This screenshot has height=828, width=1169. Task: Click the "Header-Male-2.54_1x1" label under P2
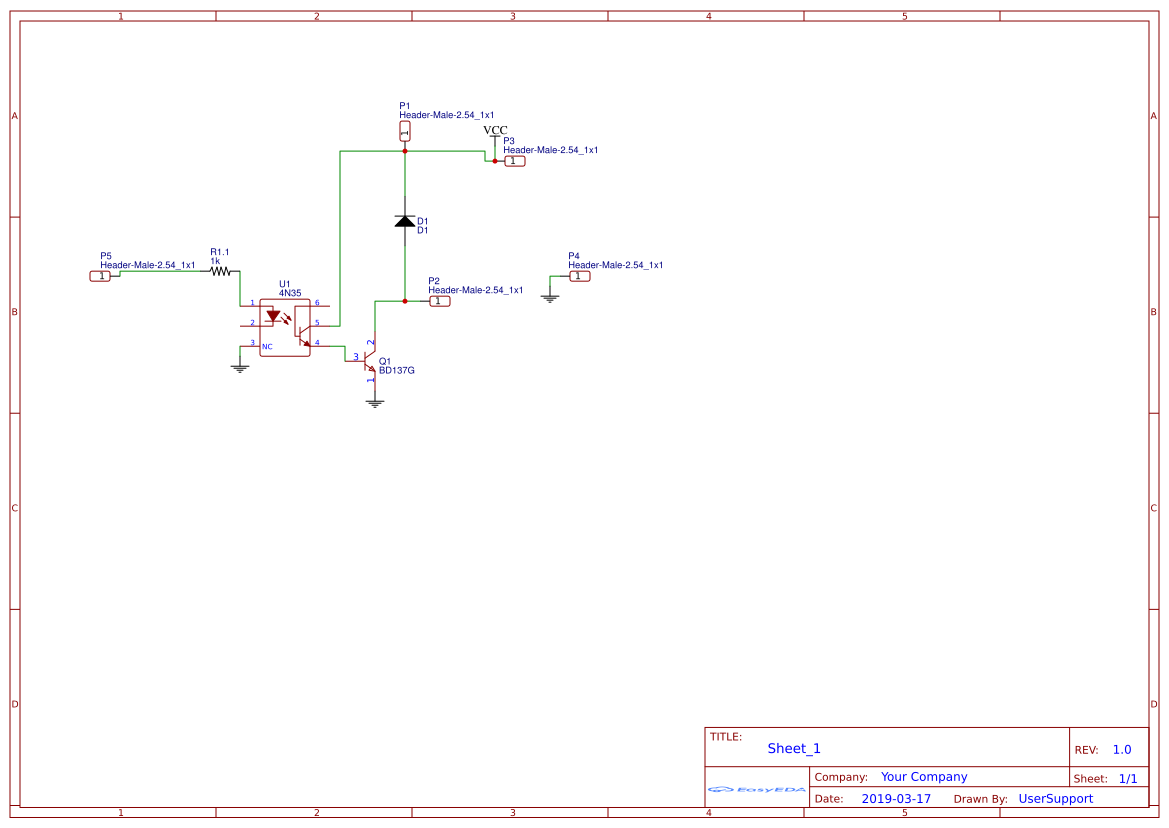pos(476,291)
